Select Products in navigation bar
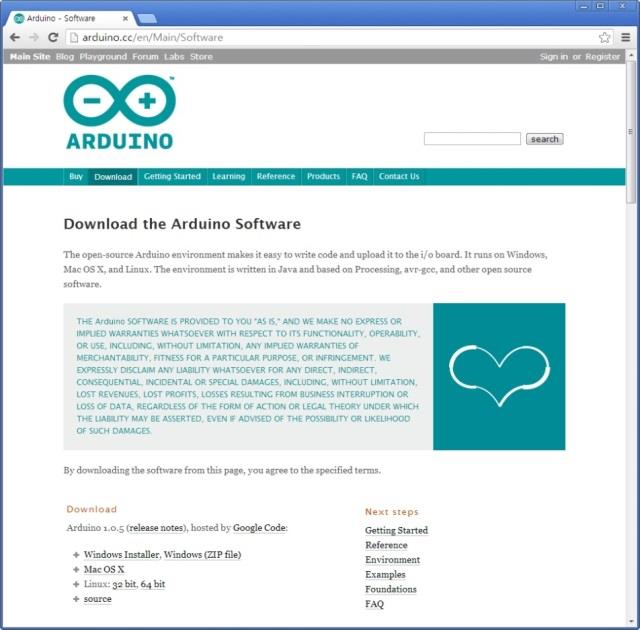 [x=323, y=176]
